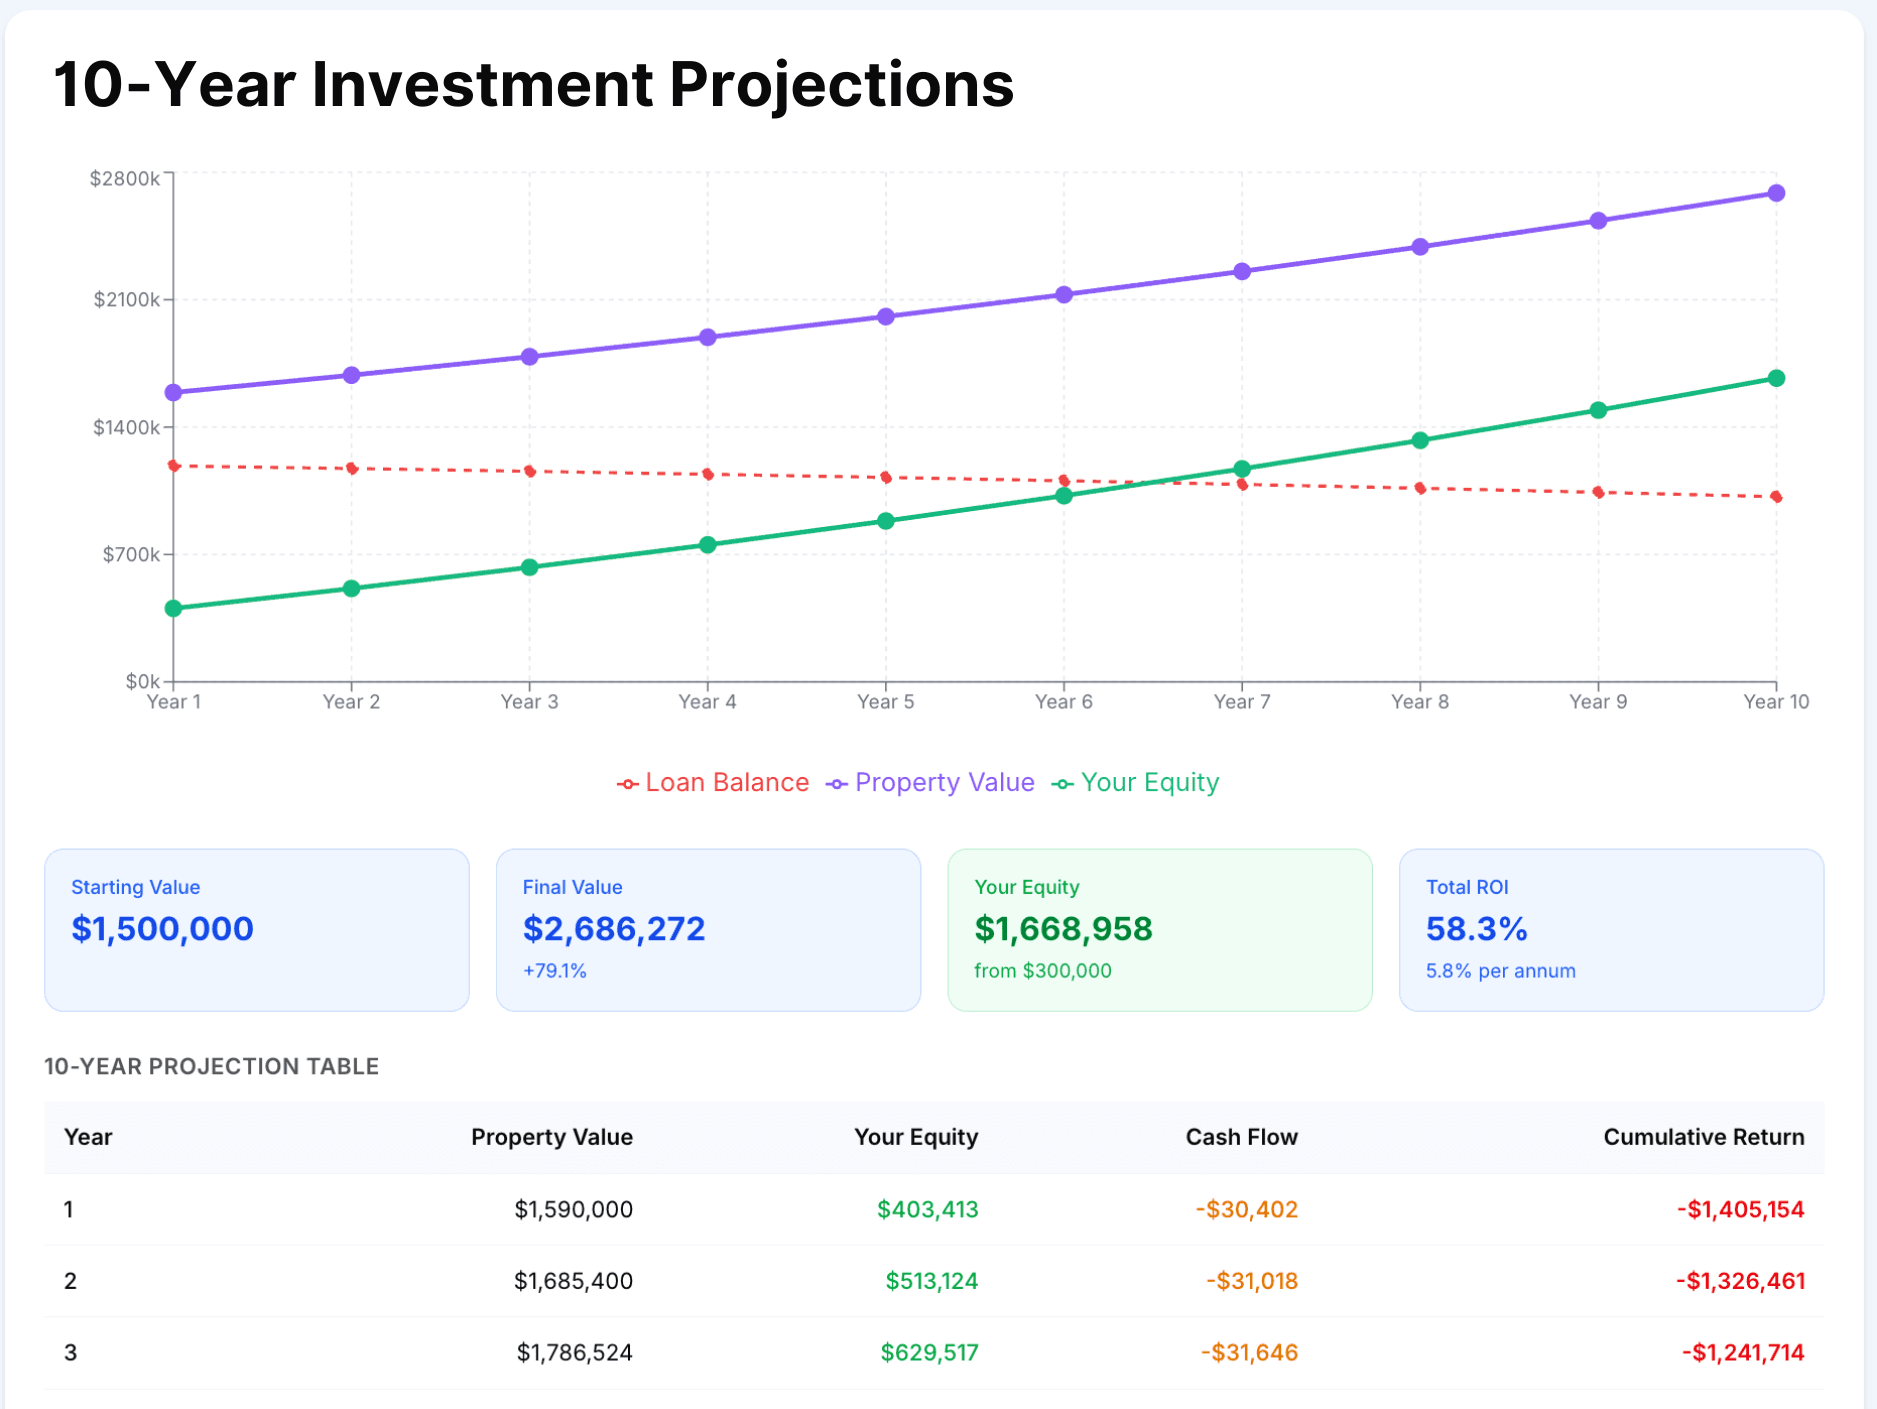Click the Final Value $2,686,272 amount
The width and height of the screenshot is (1877, 1409).
pos(614,929)
